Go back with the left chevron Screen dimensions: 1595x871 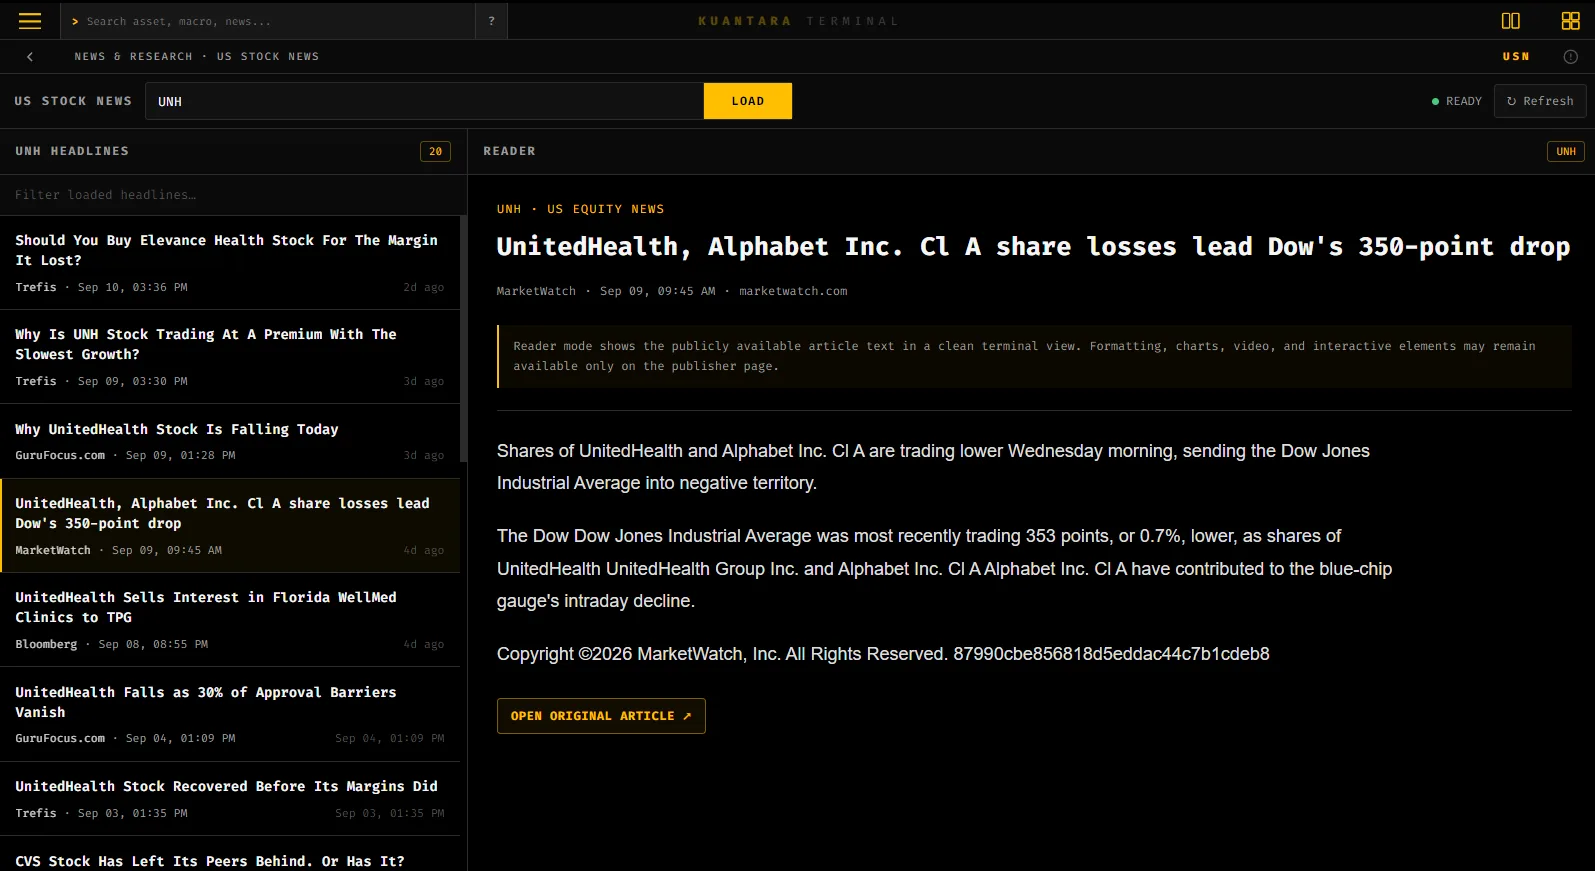pos(30,57)
